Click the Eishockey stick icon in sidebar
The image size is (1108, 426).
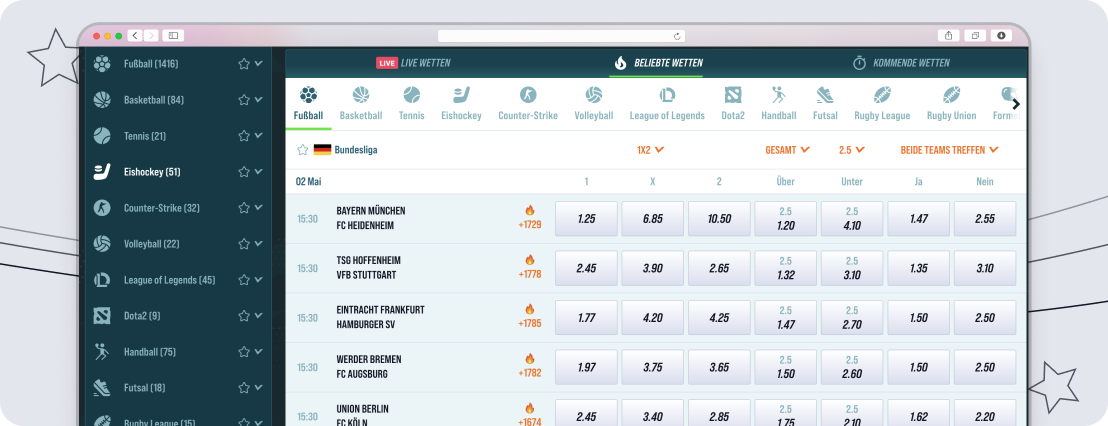102,172
